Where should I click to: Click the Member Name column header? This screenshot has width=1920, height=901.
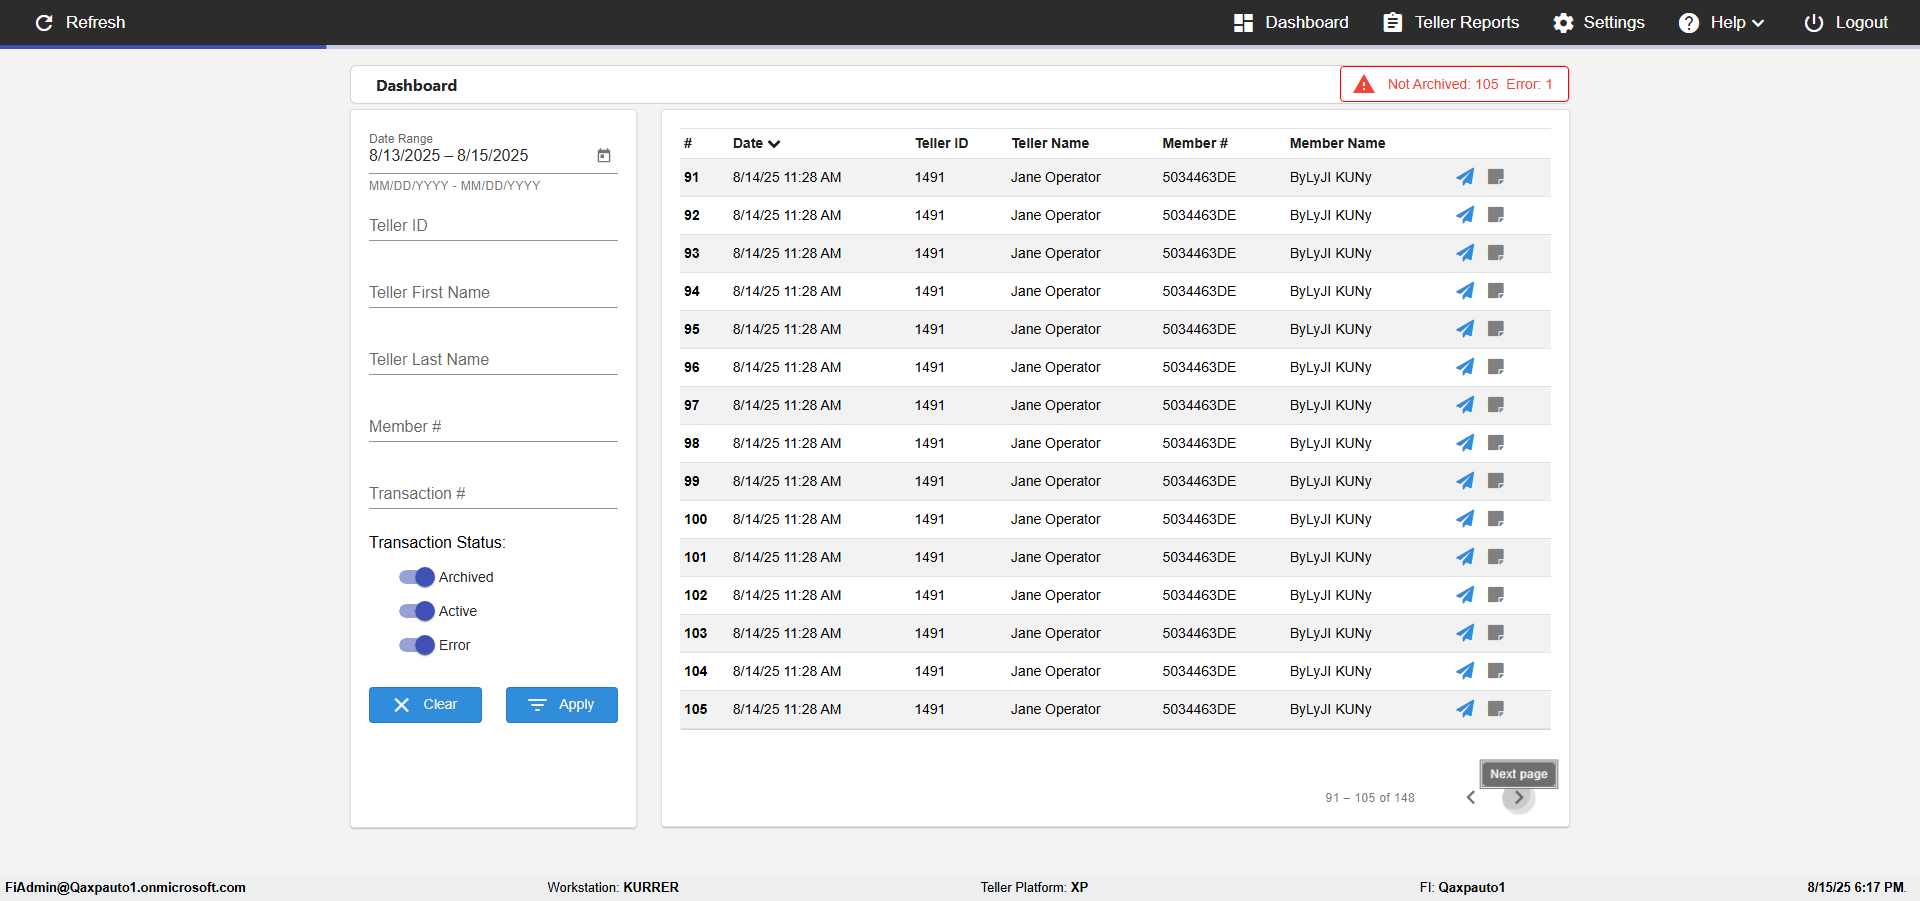(1337, 144)
